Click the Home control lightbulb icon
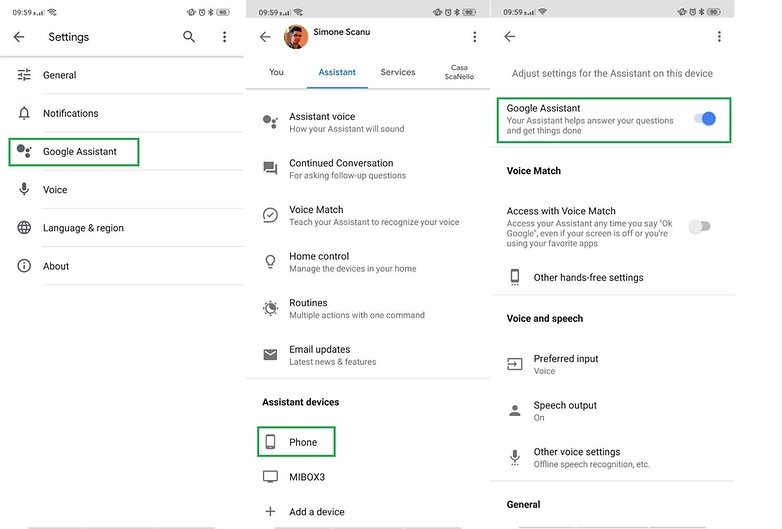This screenshot has width=782, height=529. (270, 261)
